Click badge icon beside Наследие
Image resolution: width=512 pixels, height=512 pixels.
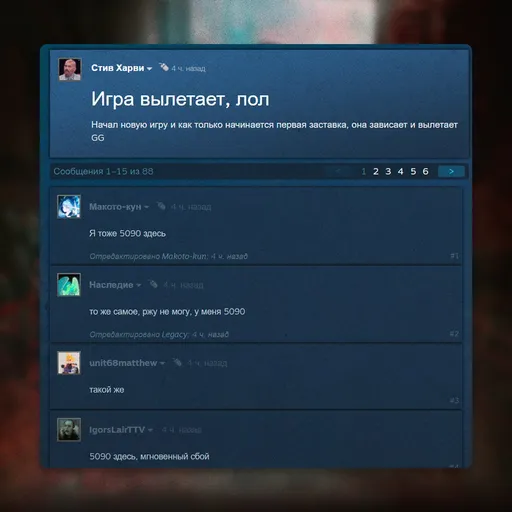(153, 284)
